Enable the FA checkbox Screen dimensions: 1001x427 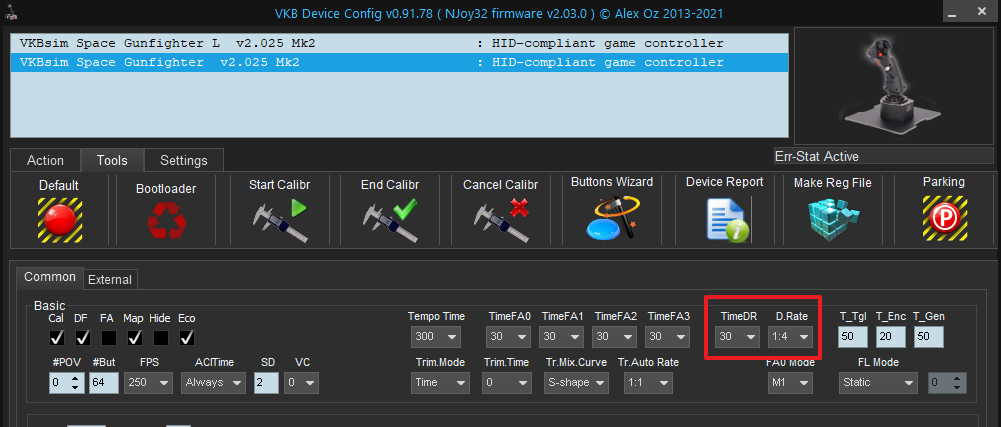[x=109, y=336]
